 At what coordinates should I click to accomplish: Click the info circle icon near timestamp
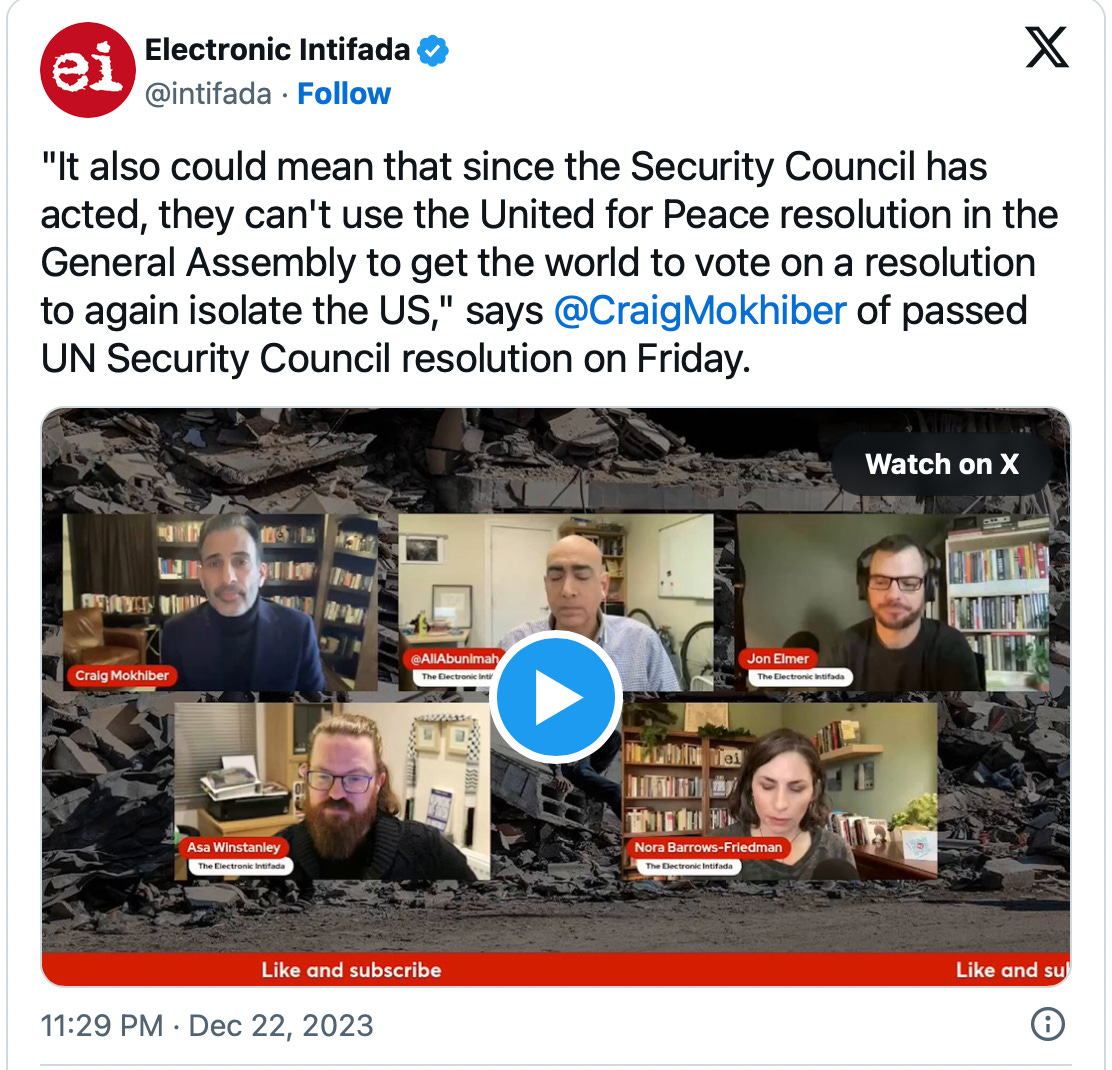pos(1047,1025)
